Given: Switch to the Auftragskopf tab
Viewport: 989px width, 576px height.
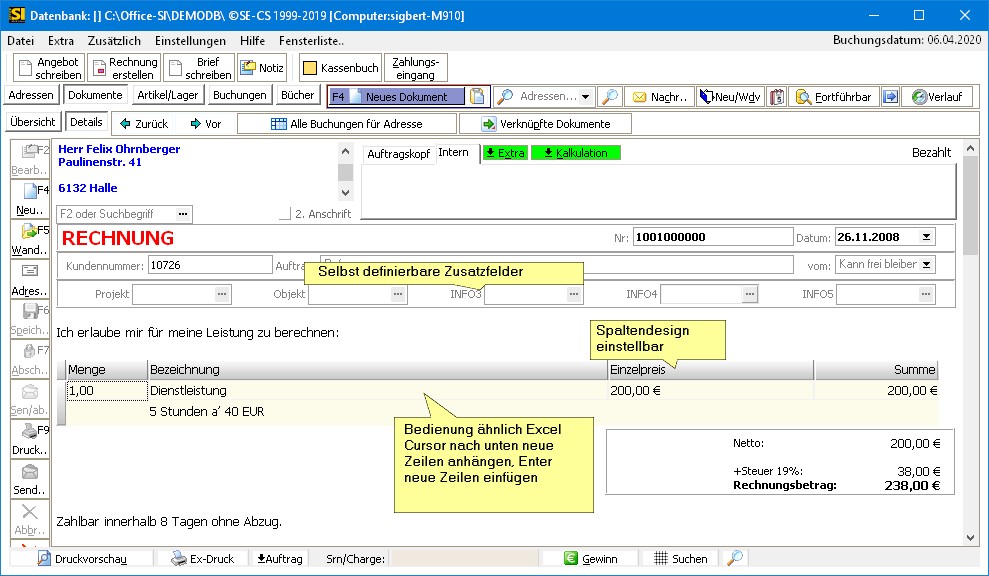Looking at the screenshot, I should click(398, 154).
